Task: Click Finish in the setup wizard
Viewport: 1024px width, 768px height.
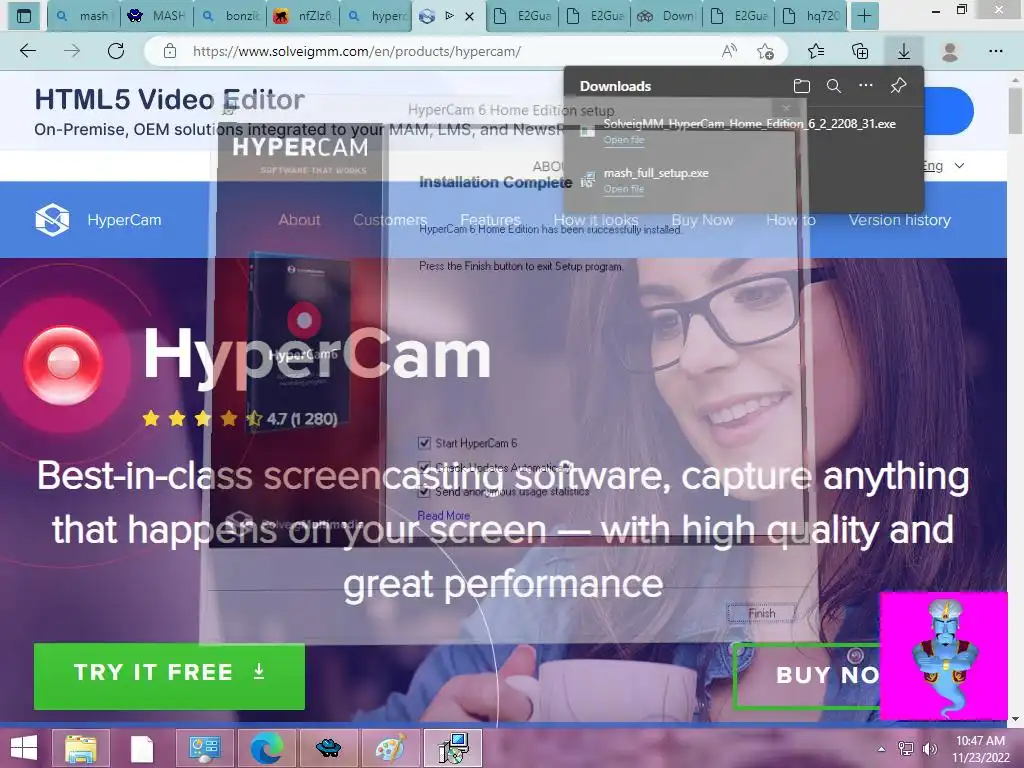Action: coord(761,613)
